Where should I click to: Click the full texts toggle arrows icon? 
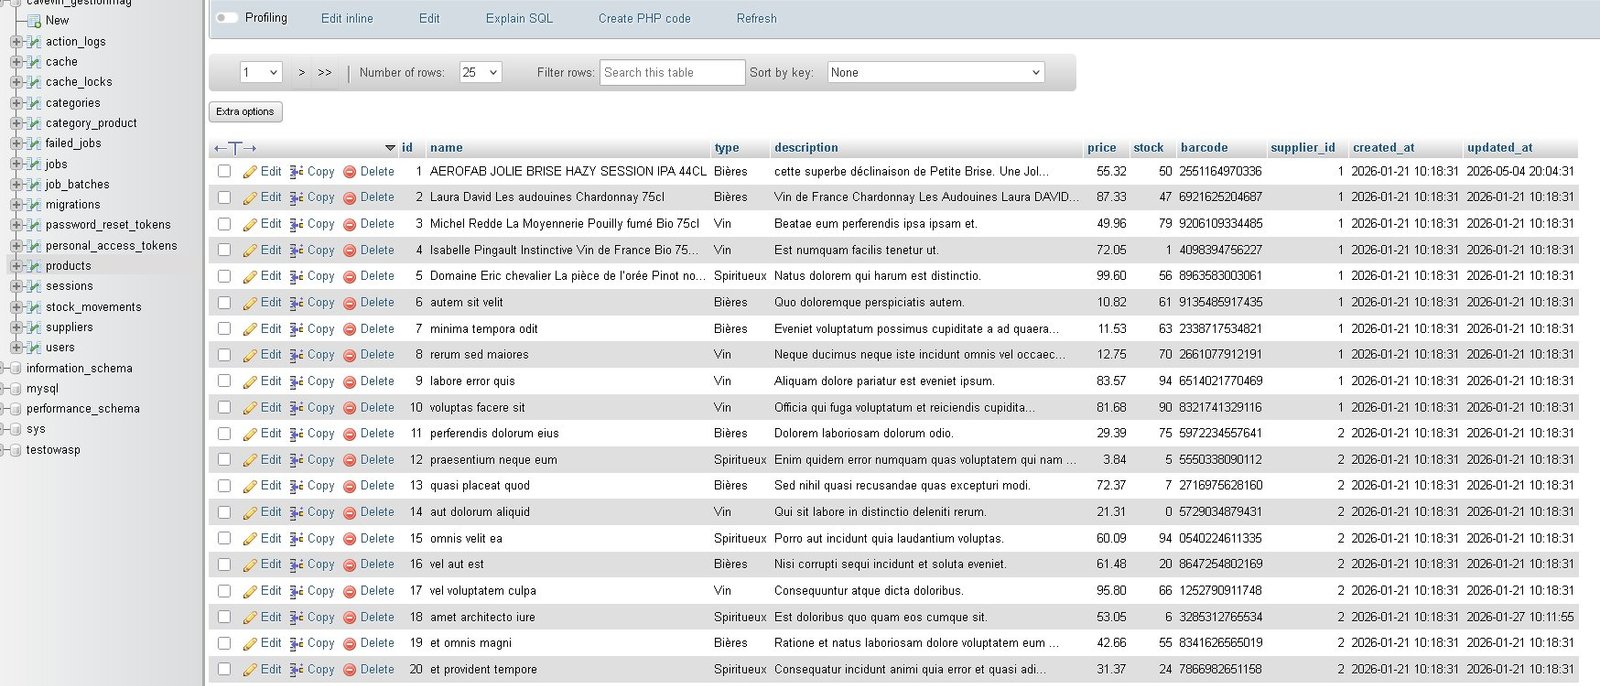click(235, 148)
